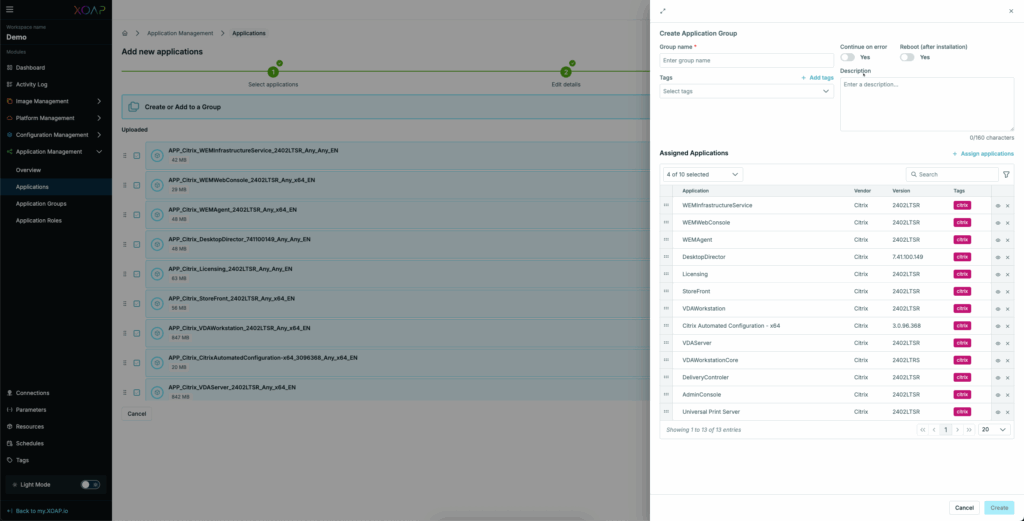Screen dimensions: 1024x521
Task: Remove DeliveryControler row with its x icon
Action: (1008, 377)
